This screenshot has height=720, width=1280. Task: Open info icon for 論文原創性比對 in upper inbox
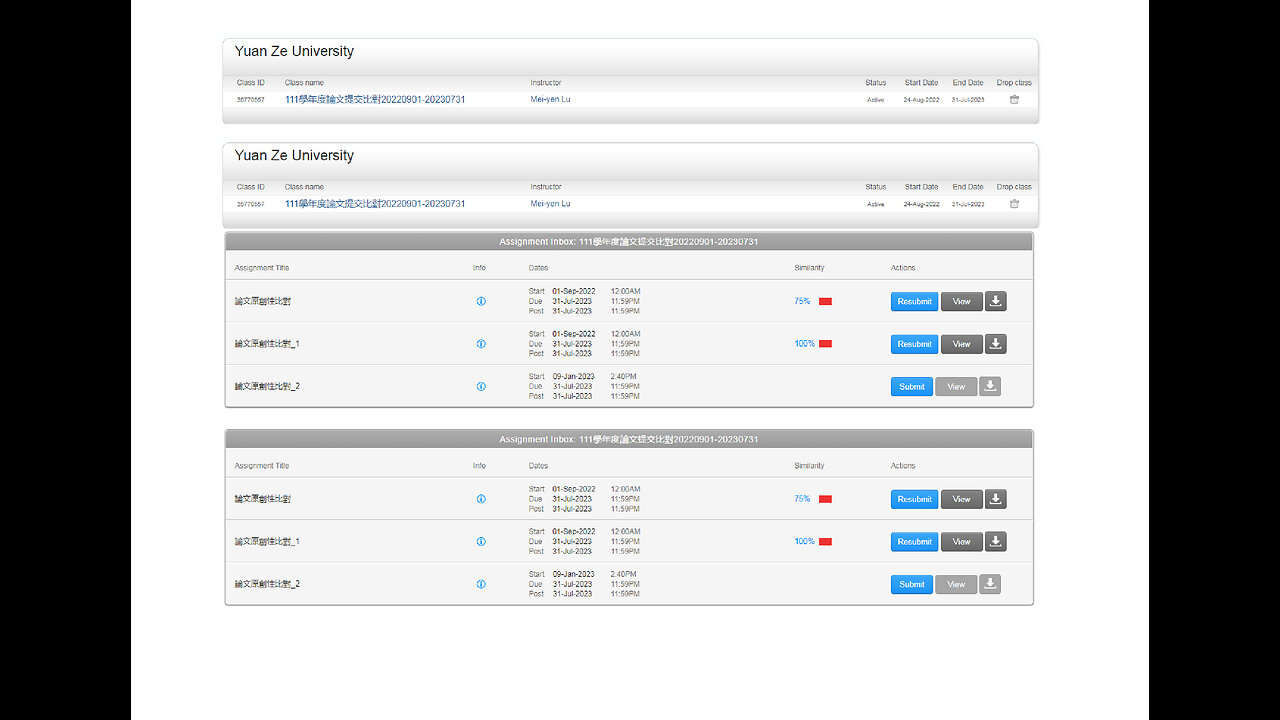coord(481,301)
